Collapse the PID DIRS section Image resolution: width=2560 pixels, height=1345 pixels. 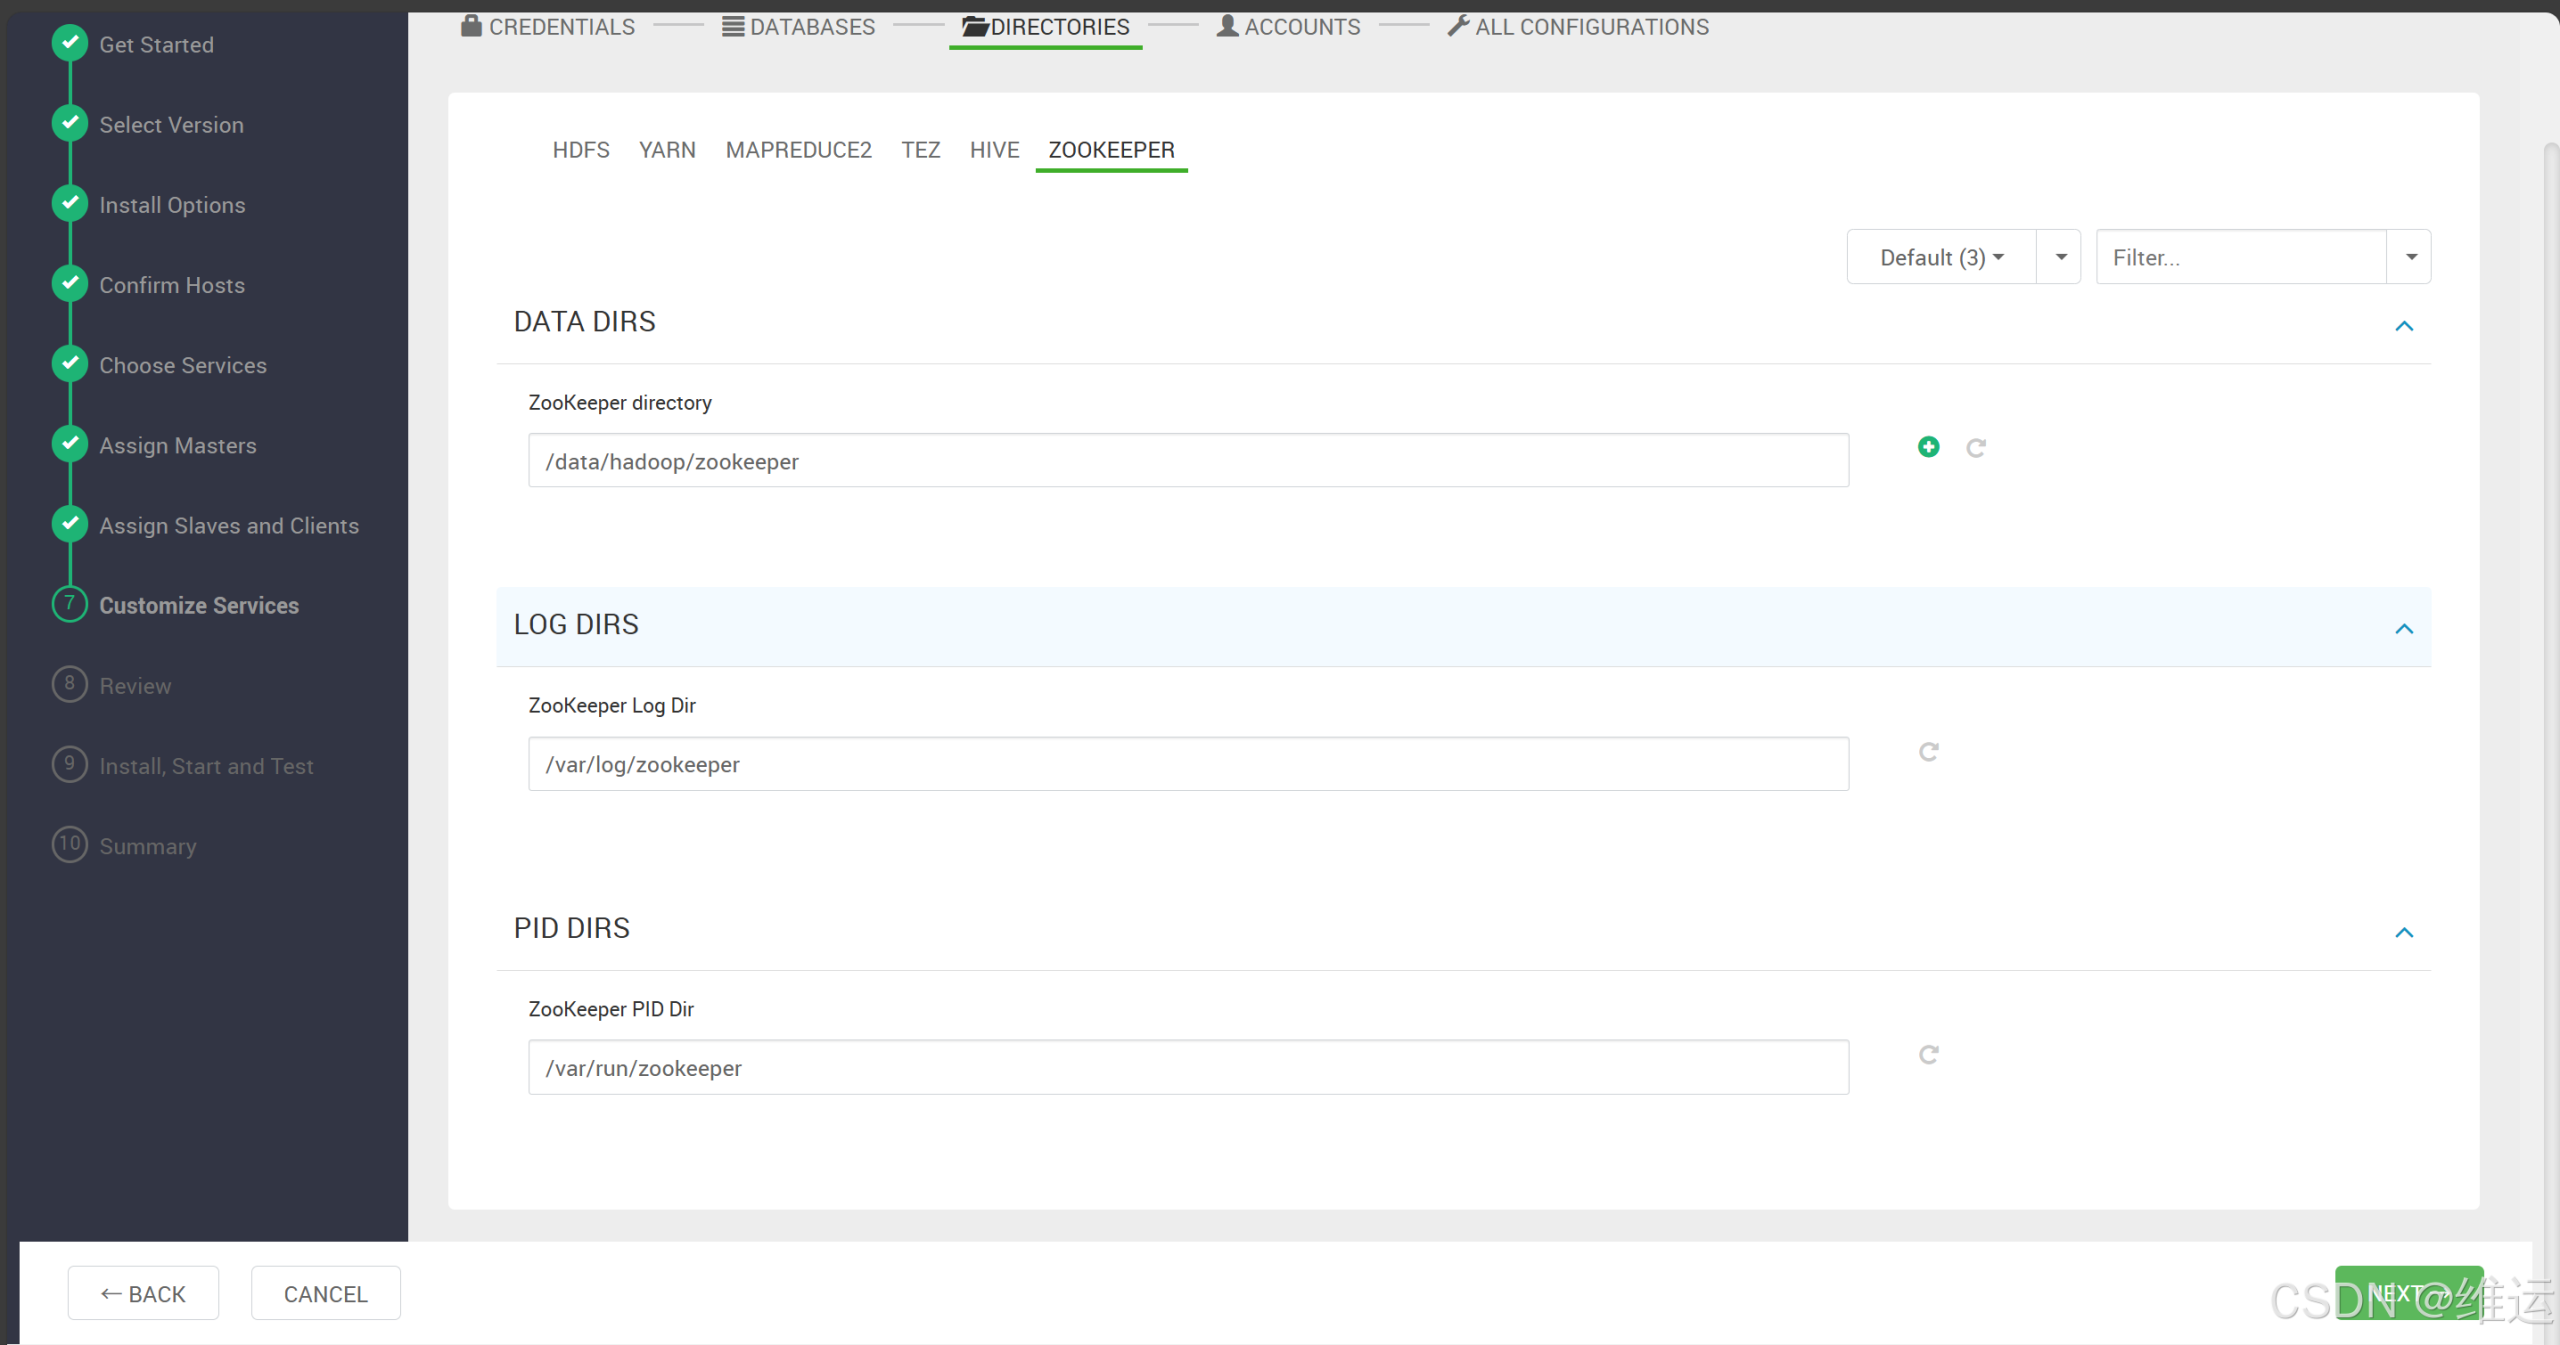pyautogui.click(x=2404, y=933)
